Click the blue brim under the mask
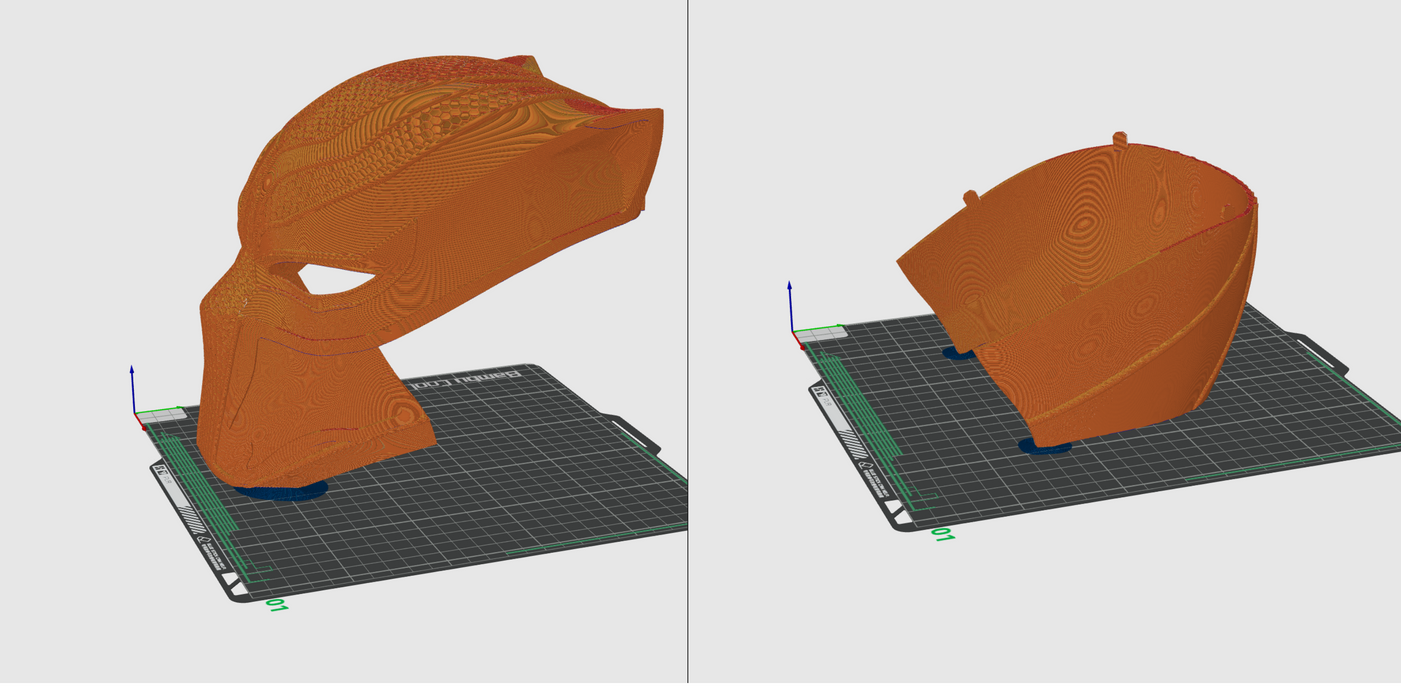 (286, 491)
